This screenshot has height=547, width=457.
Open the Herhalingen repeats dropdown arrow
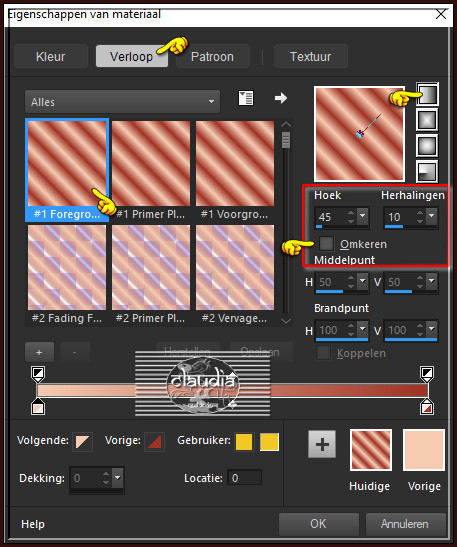click(x=432, y=216)
